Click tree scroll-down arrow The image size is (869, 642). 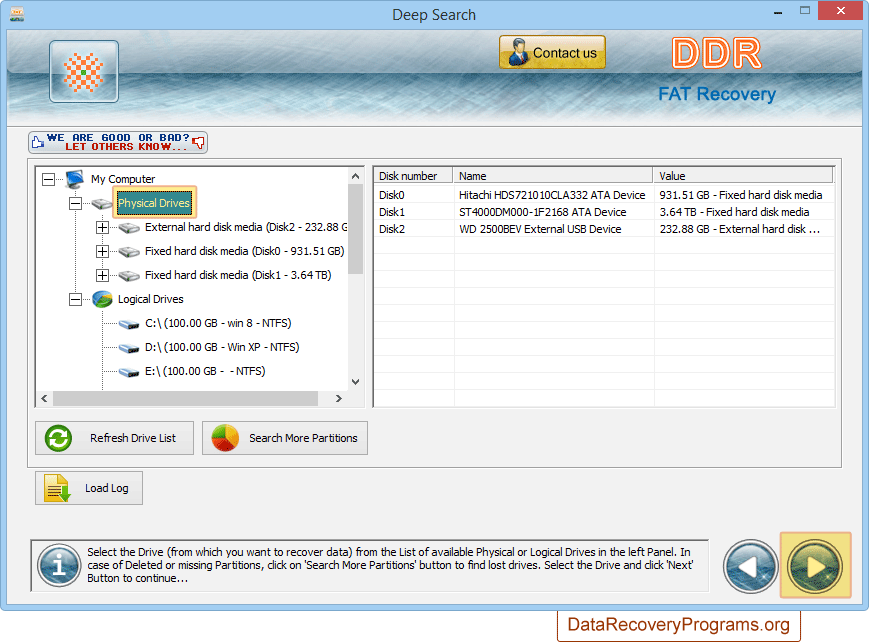coord(355,382)
